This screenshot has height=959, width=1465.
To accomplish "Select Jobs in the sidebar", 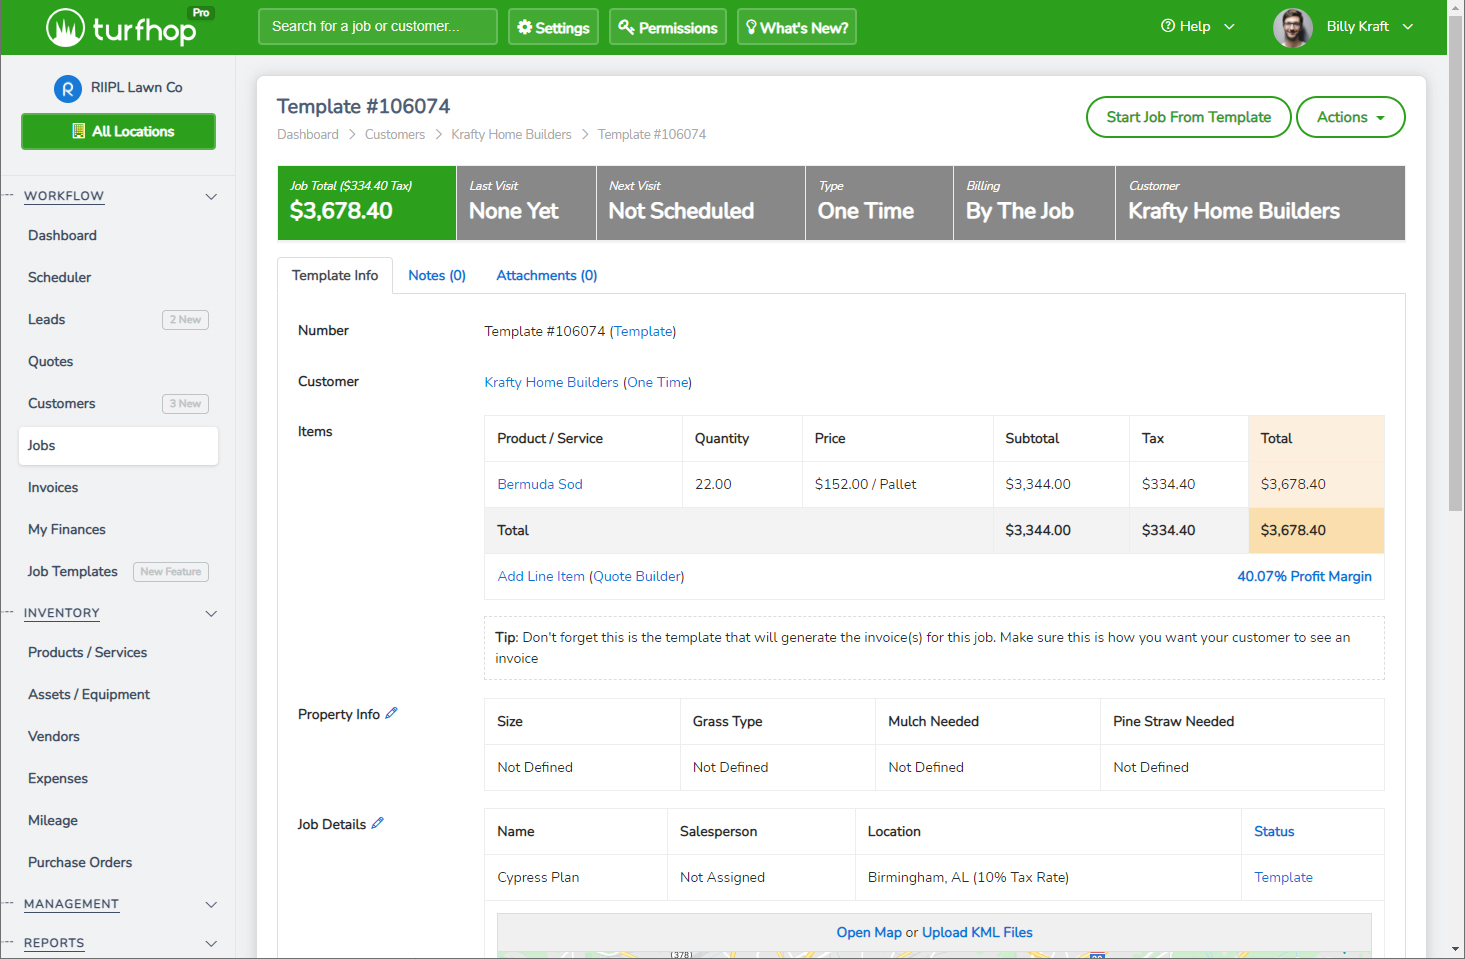I will click(119, 446).
